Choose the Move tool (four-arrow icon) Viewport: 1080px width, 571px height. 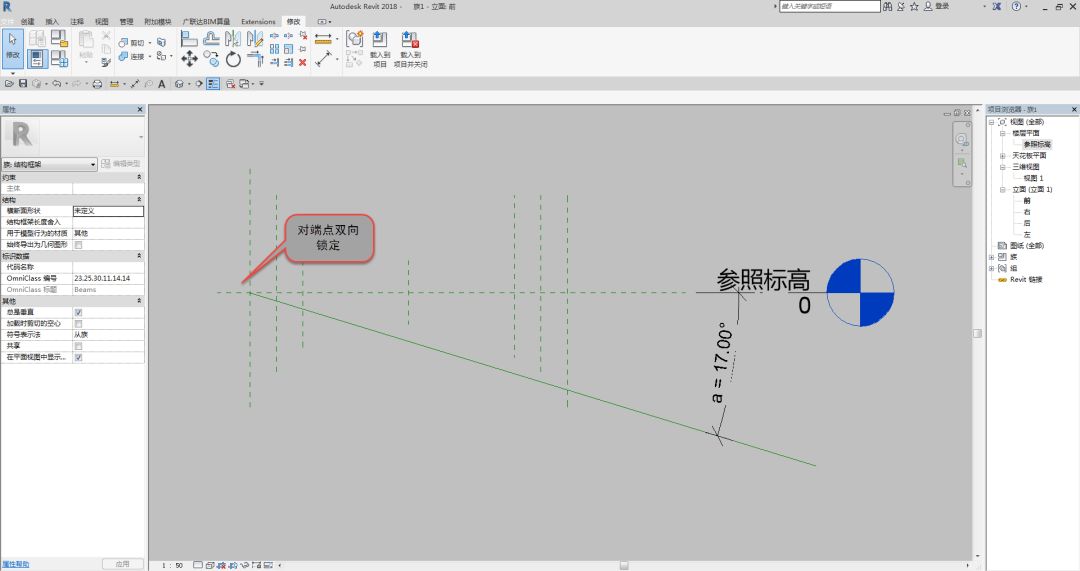tap(189, 59)
